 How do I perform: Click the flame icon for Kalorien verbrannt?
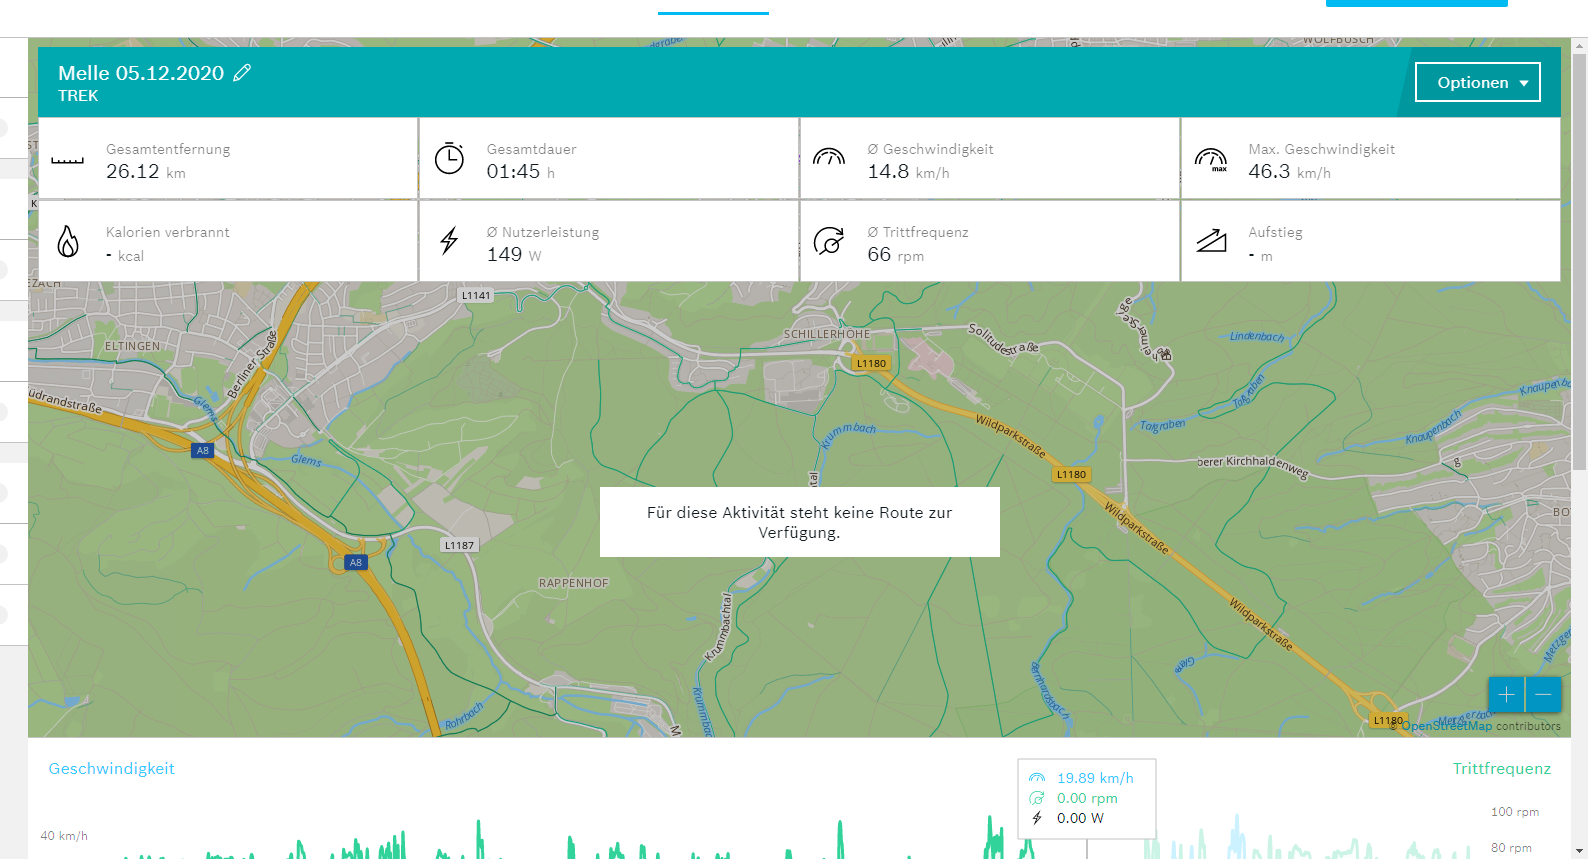tap(68, 241)
